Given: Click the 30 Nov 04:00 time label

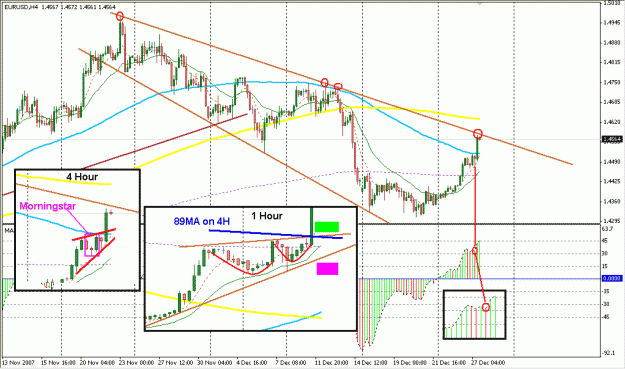Looking at the screenshot, I should pyautogui.click(x=214, y=363).
